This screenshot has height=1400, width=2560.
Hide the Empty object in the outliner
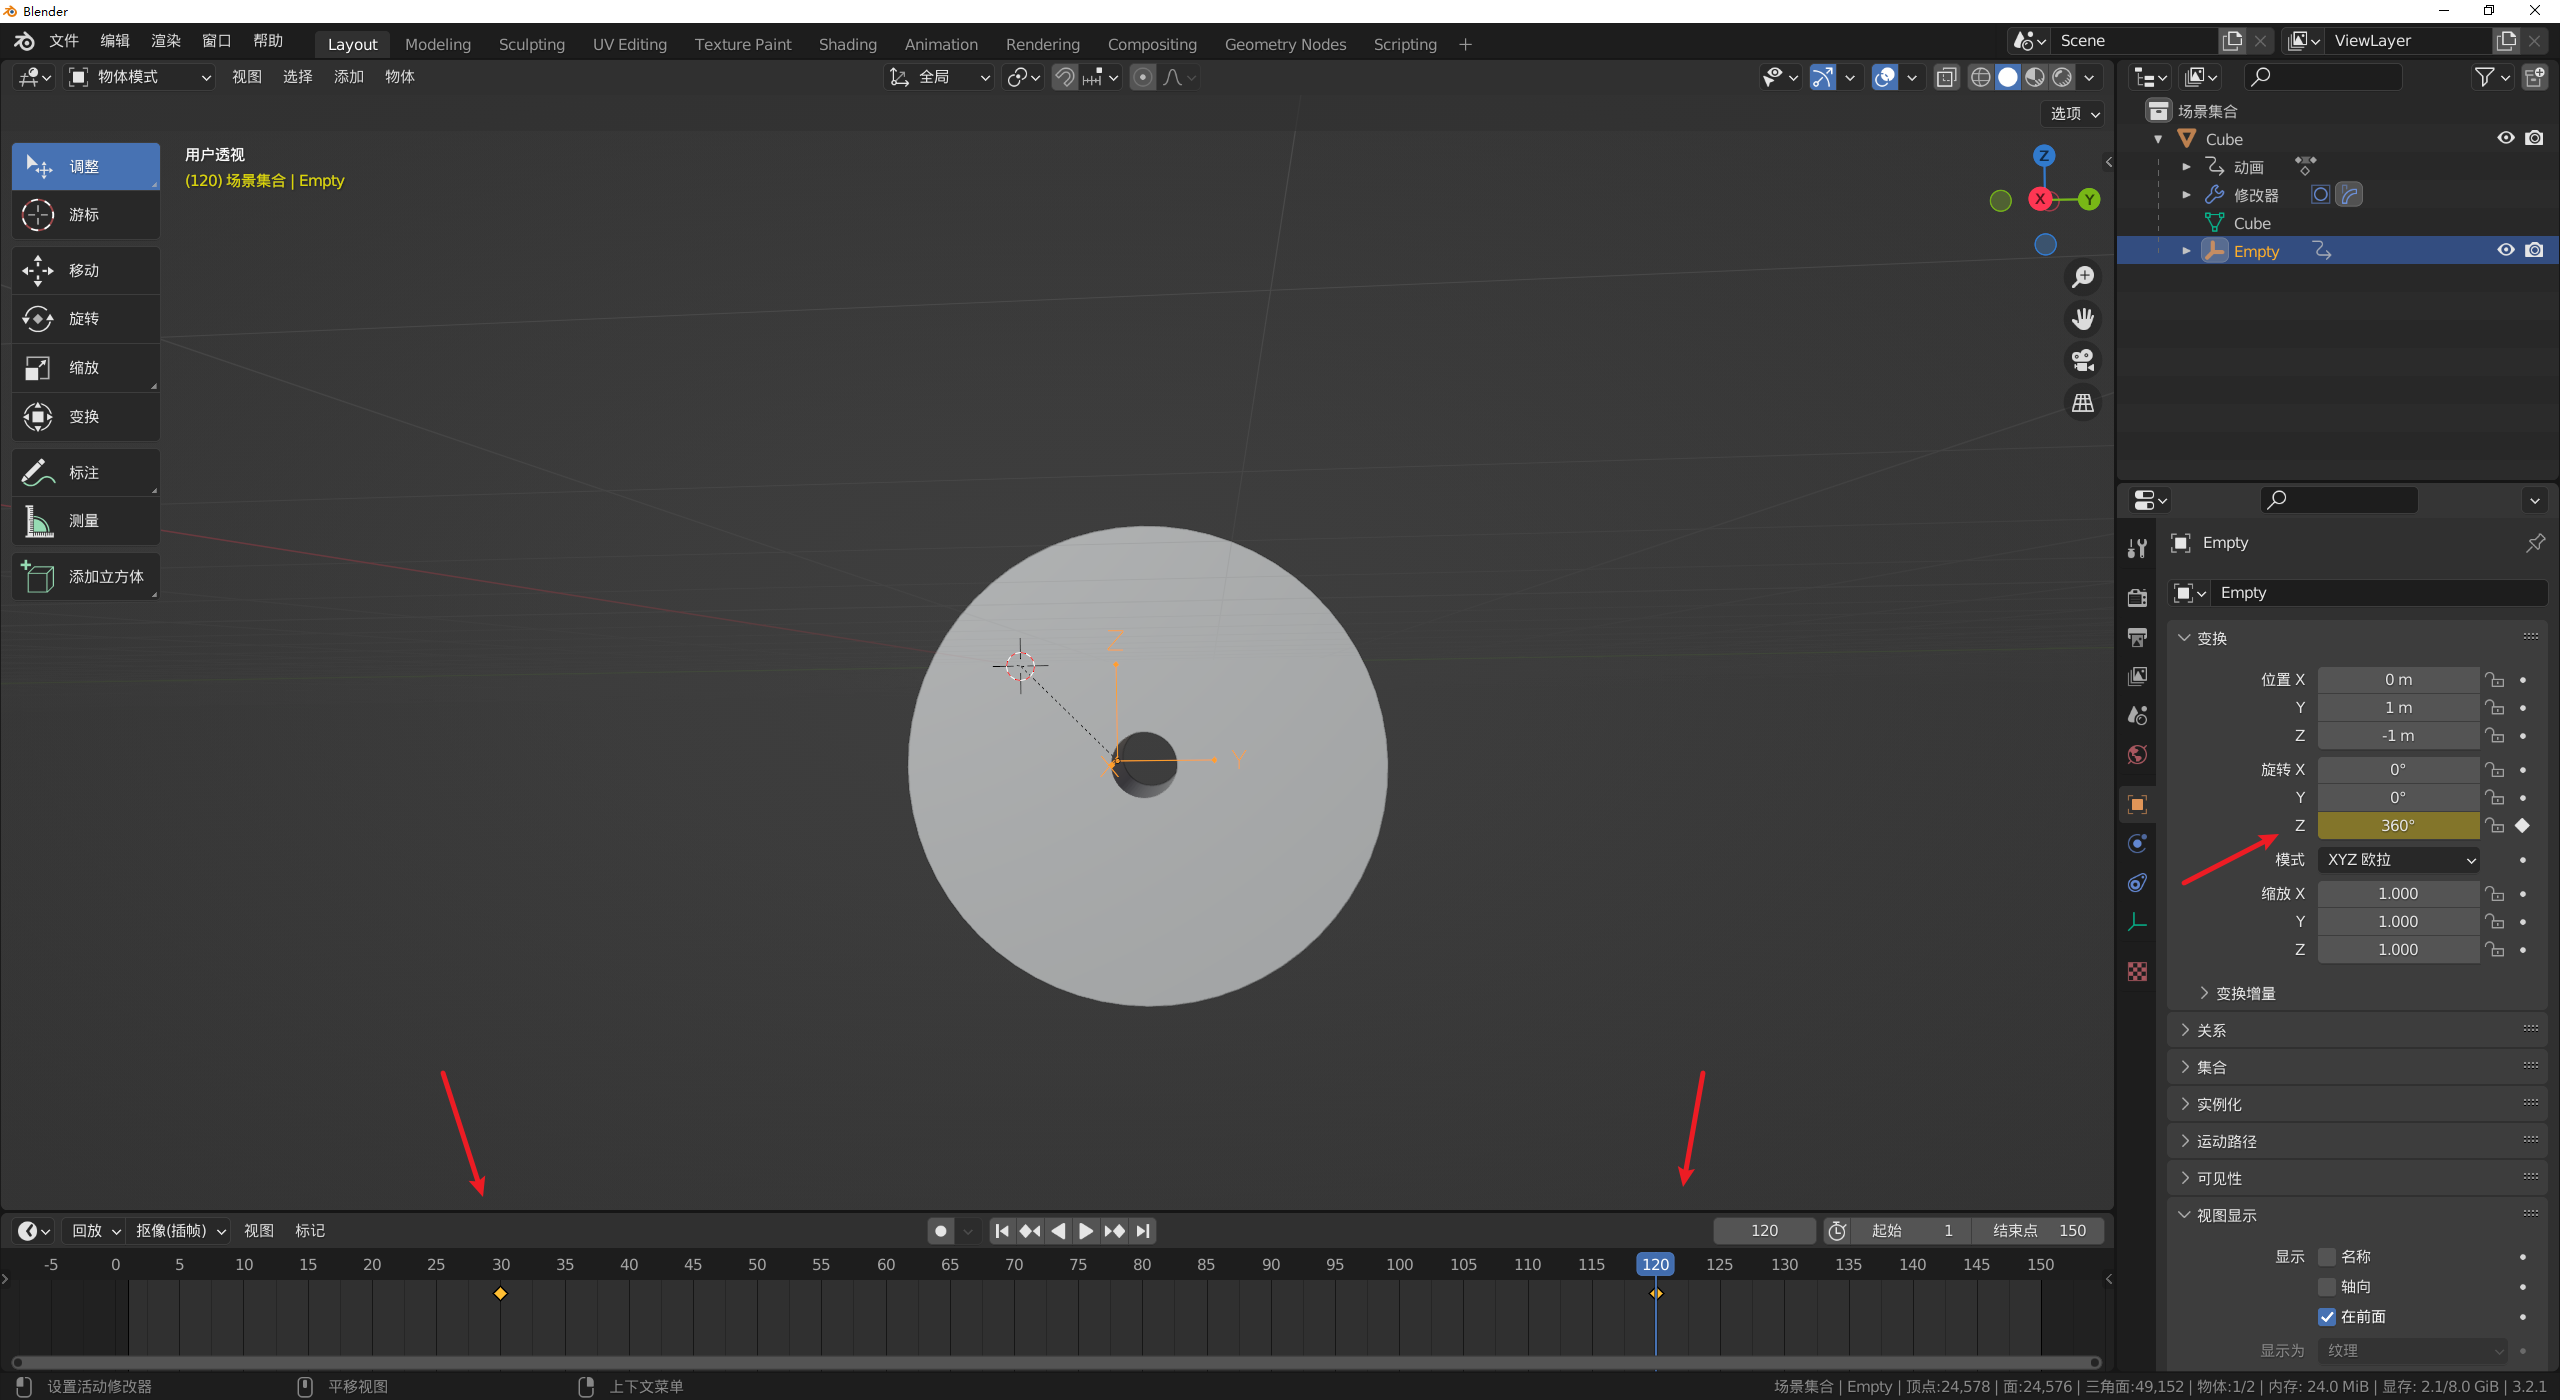[2505, 251]
